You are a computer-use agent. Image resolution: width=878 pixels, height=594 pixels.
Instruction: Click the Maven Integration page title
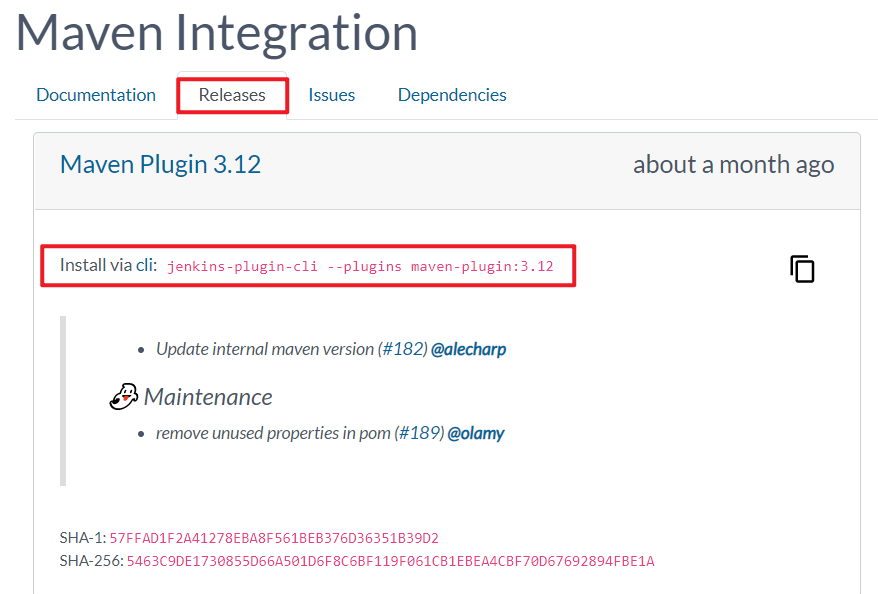pyautogui.click(x=217, y=32)
